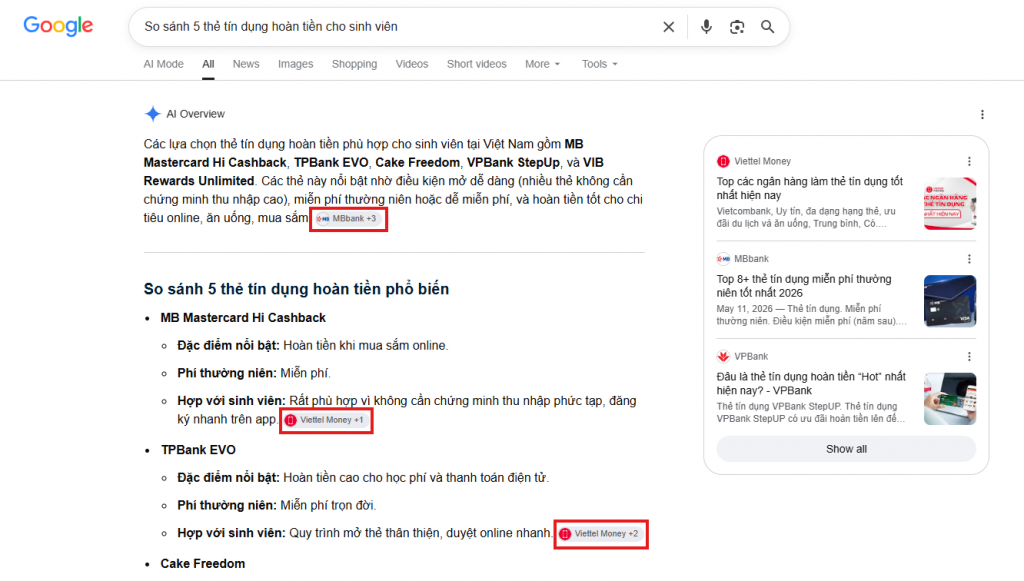This screenshot has width=1024, height=581.
Task: Clear the search query with the X icon
Action: [x=668, y=27]
